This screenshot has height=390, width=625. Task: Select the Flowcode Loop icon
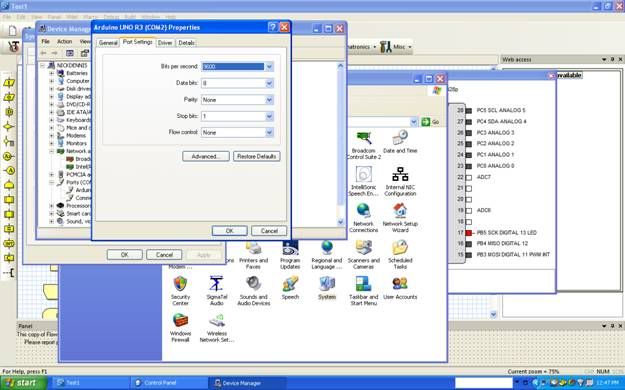pyautogui.click(x=9, y=141)
